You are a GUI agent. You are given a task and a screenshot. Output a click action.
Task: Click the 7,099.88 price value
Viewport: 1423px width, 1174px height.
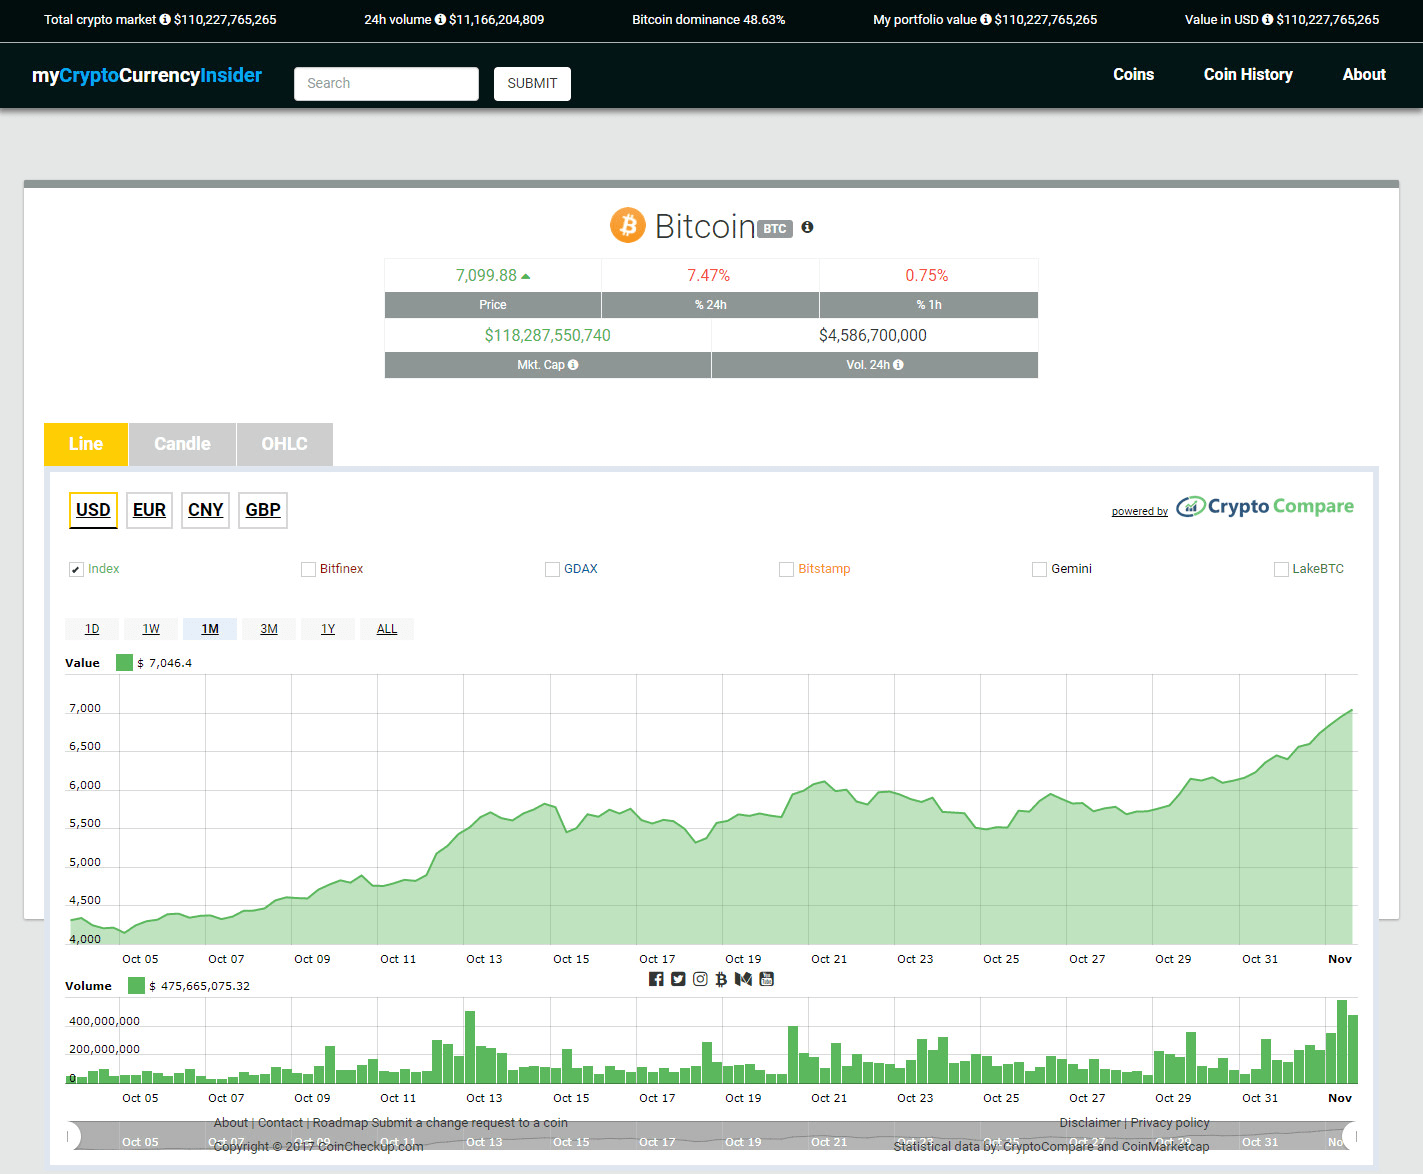pyautogui.click(x=486, y=276)
